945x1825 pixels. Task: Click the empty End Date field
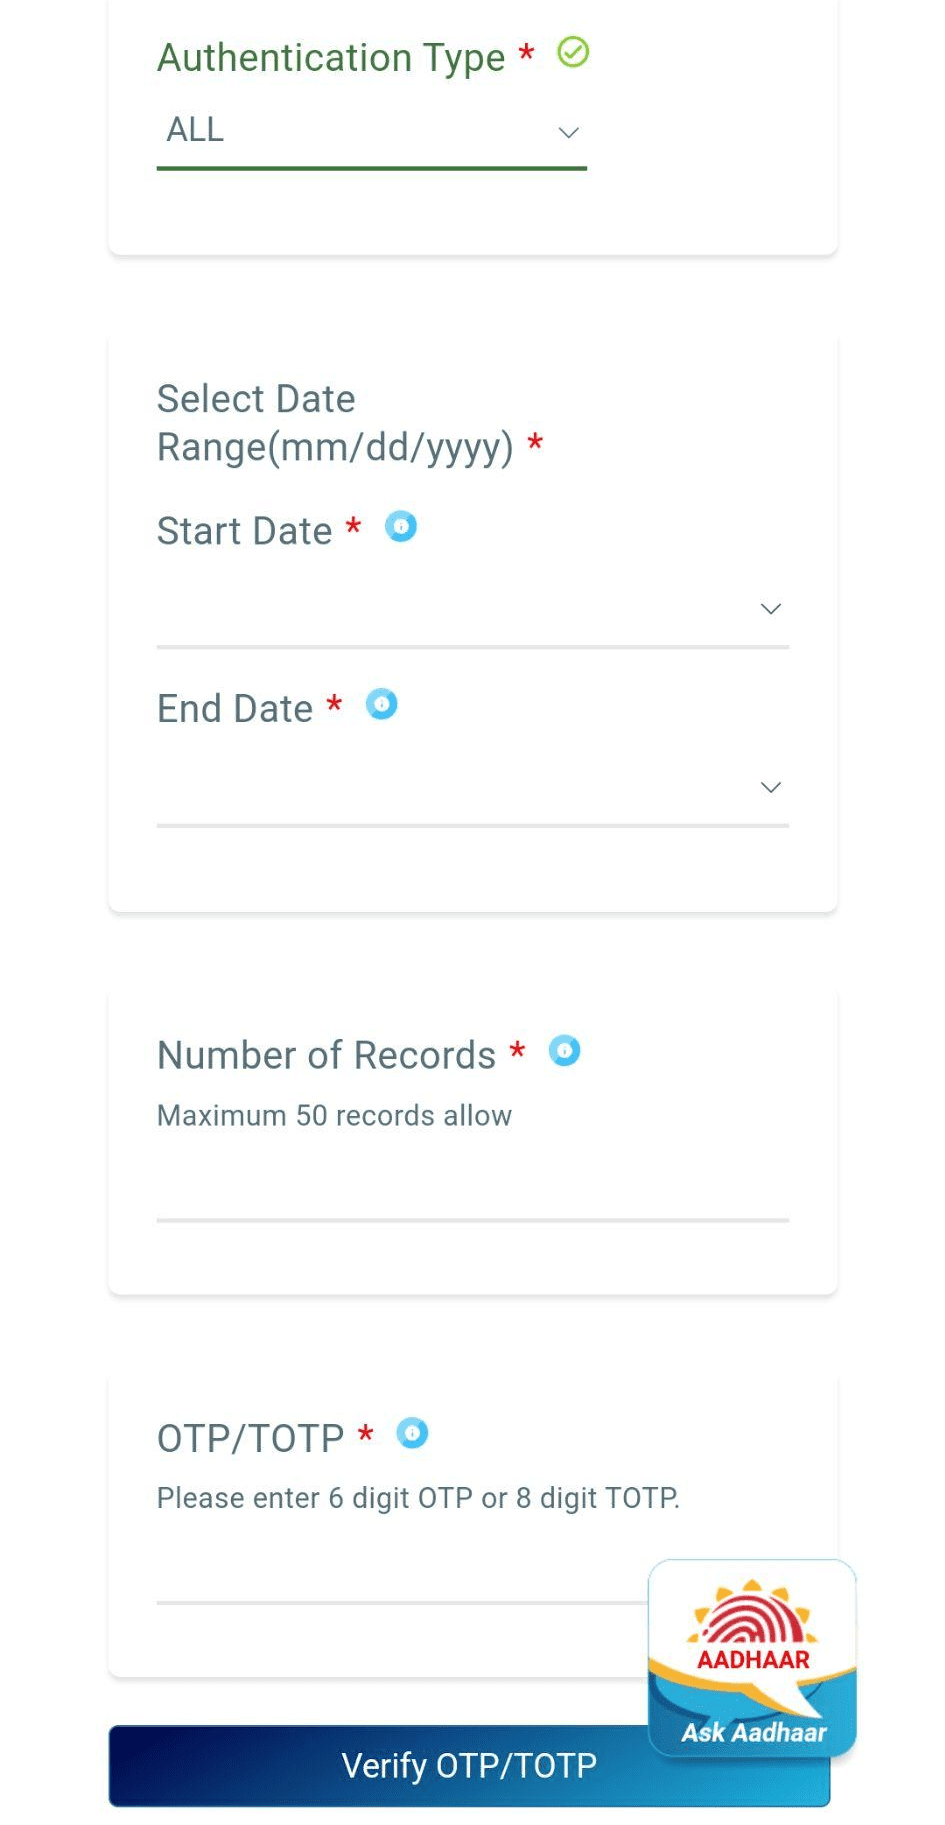click(x=450, y=788)
